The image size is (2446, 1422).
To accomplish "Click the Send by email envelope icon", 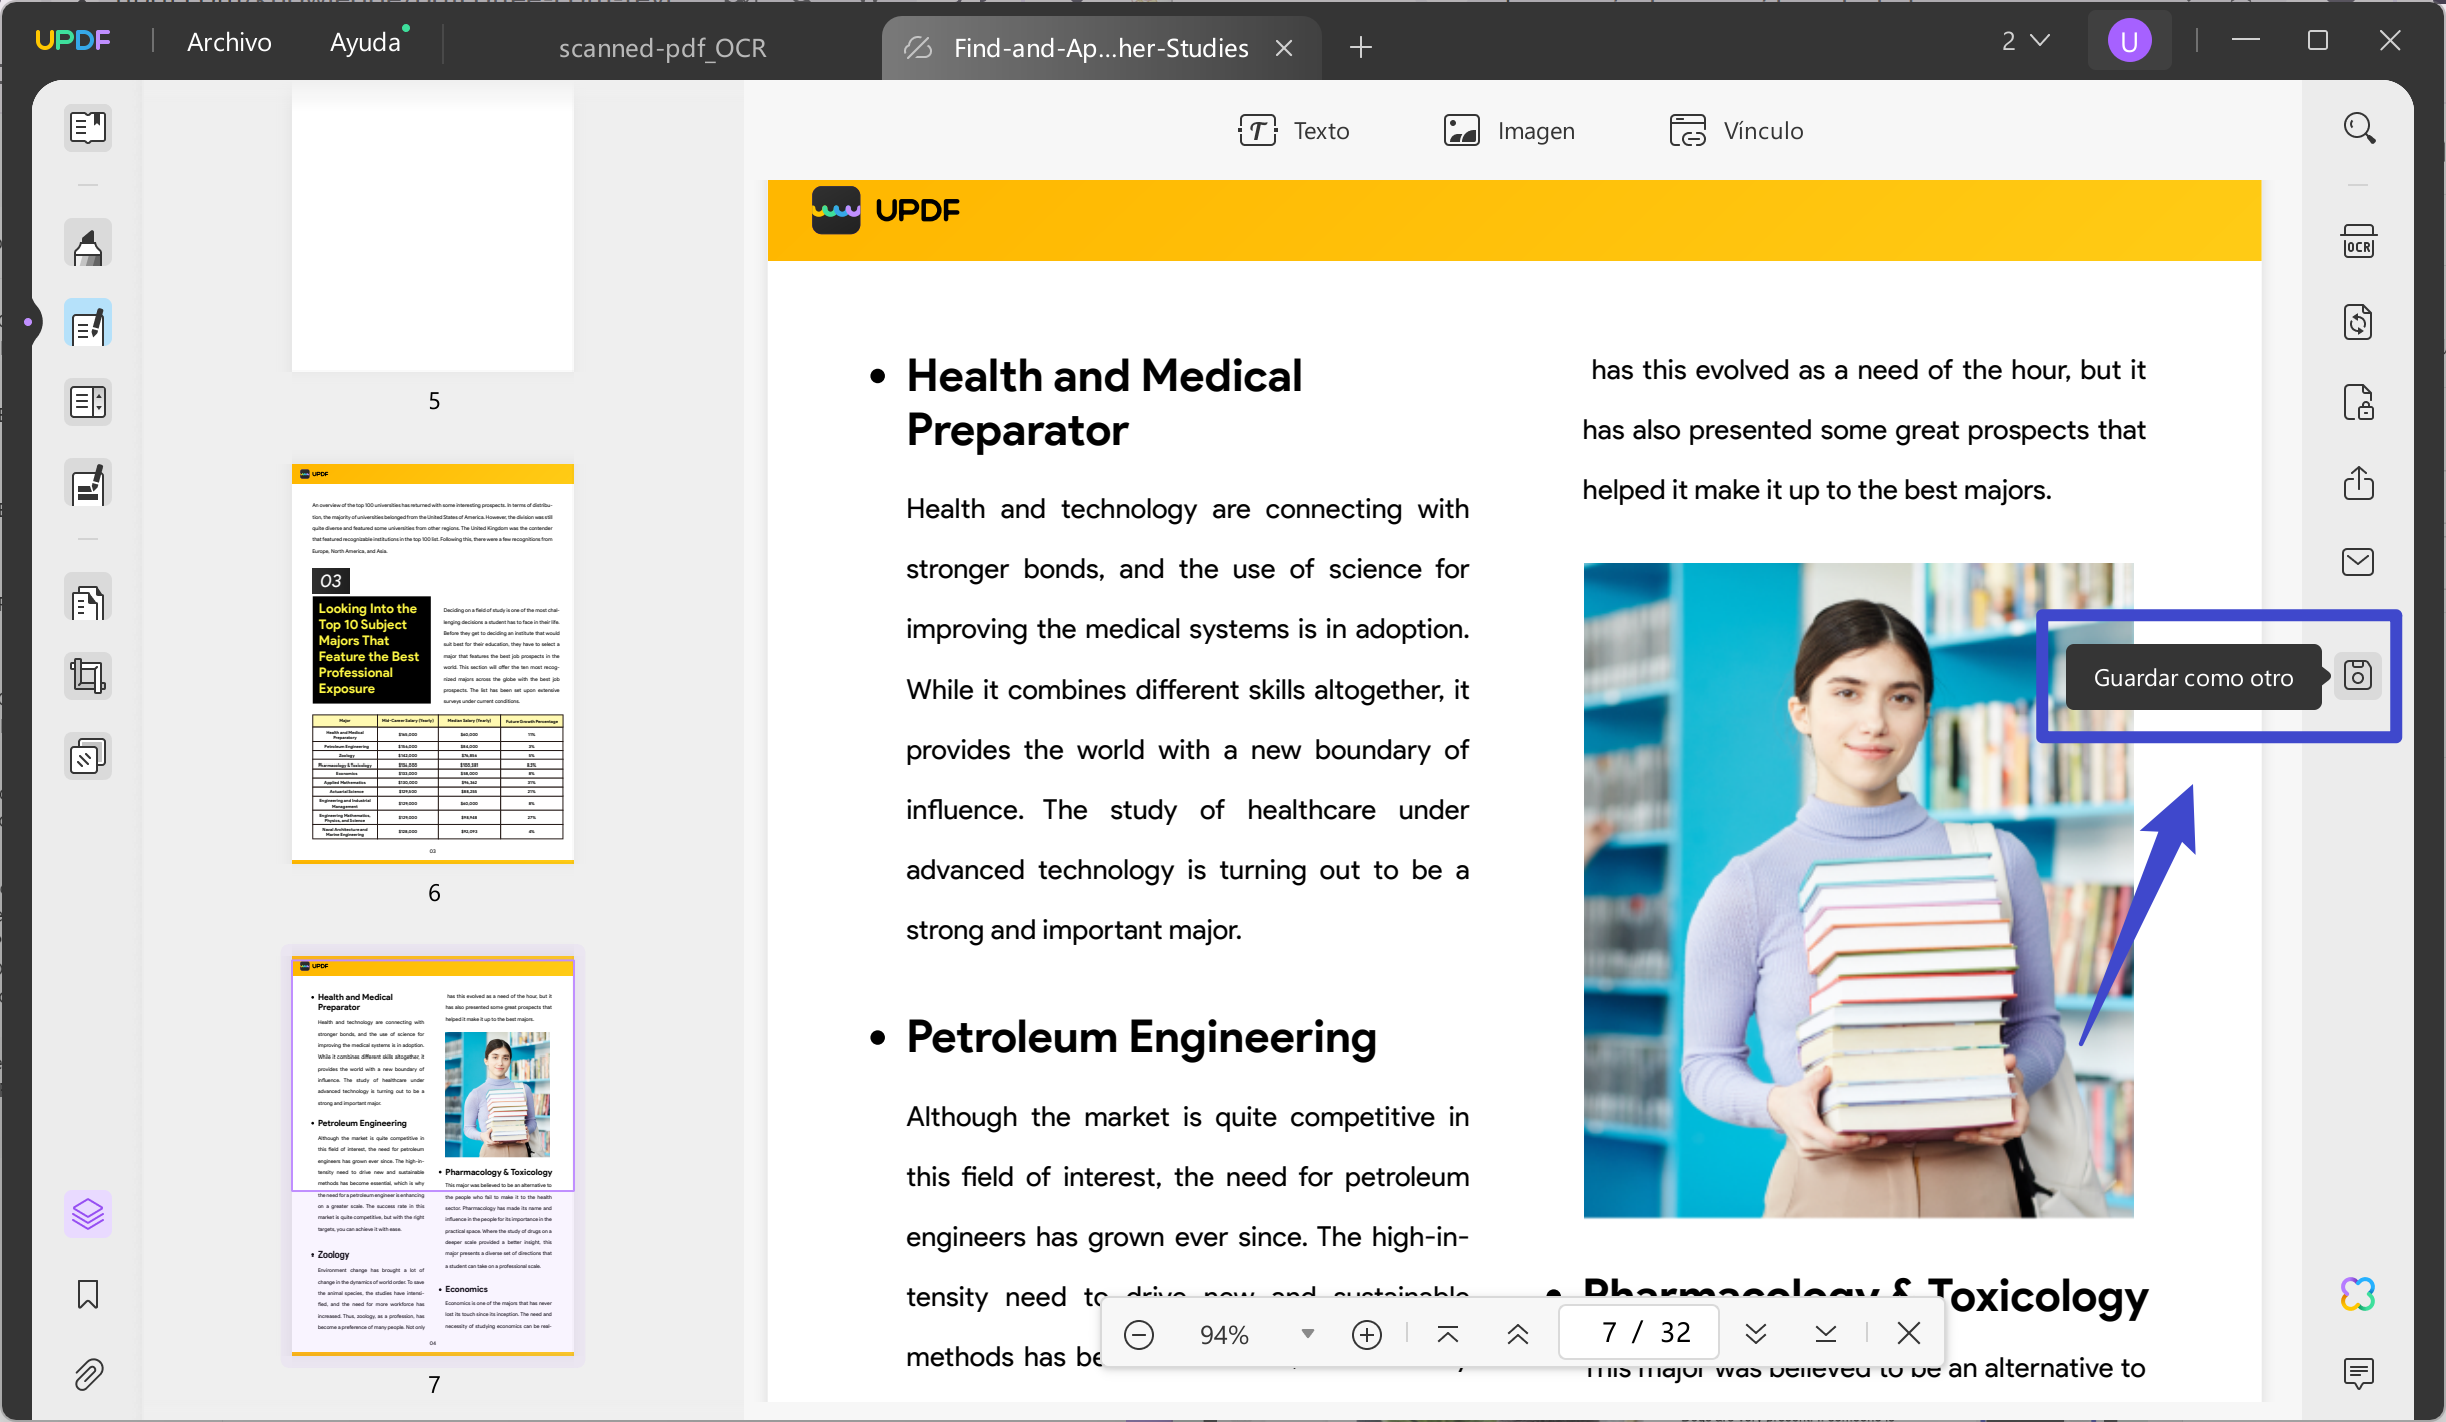I will pyautogui.click(x=2357, y=562).
